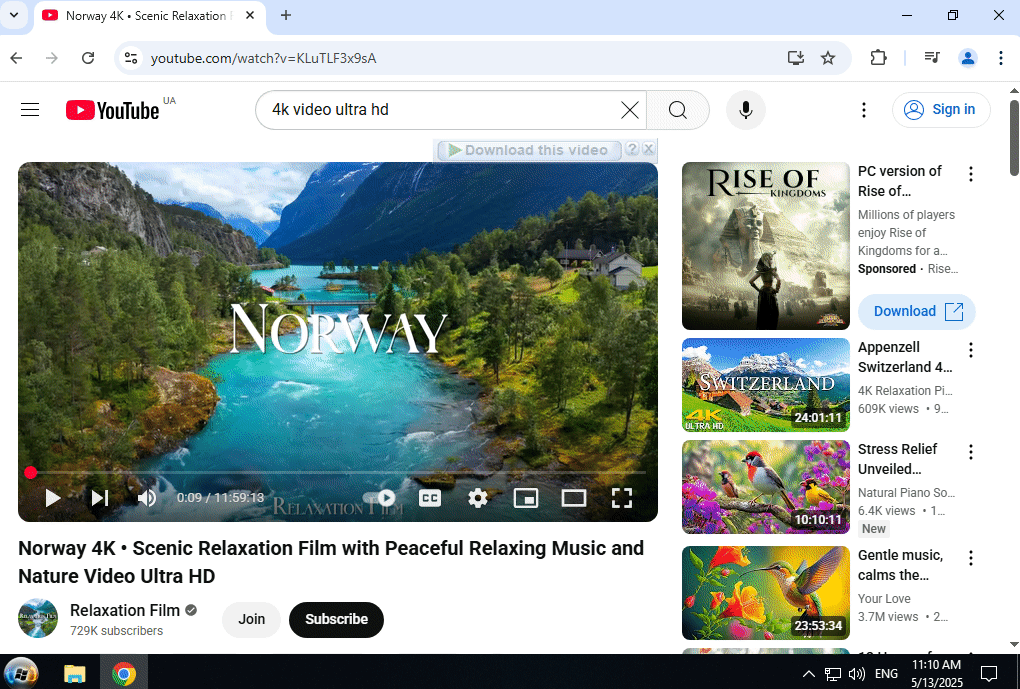This screenshot has width=1020, height=689.
Task: Toggle closed captions on video
Action: point(430,498)
